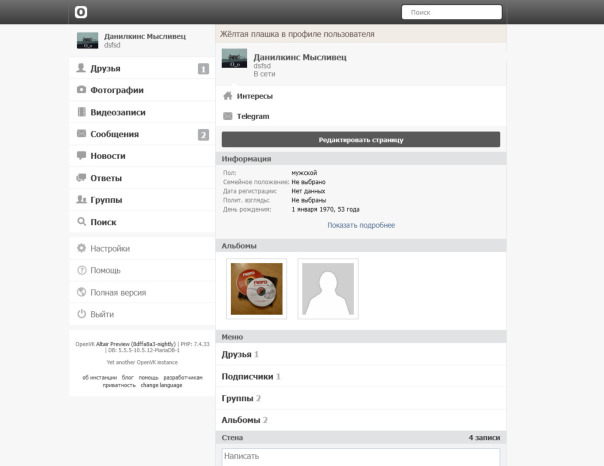The height and width of the screenshot is (466, 604).
Task: Open the Telegram contact row
Action: pyautogui.click(x=252, y=116)
